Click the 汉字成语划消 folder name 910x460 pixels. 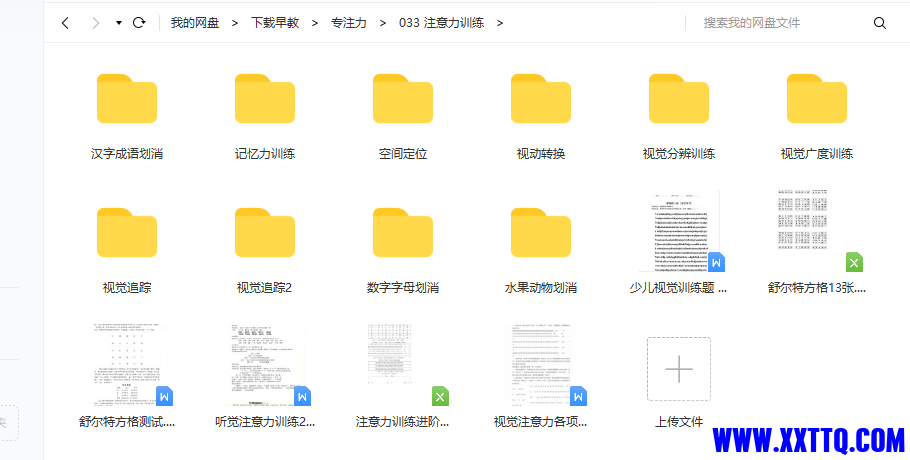pyautogui.click(x=127, y=154)
